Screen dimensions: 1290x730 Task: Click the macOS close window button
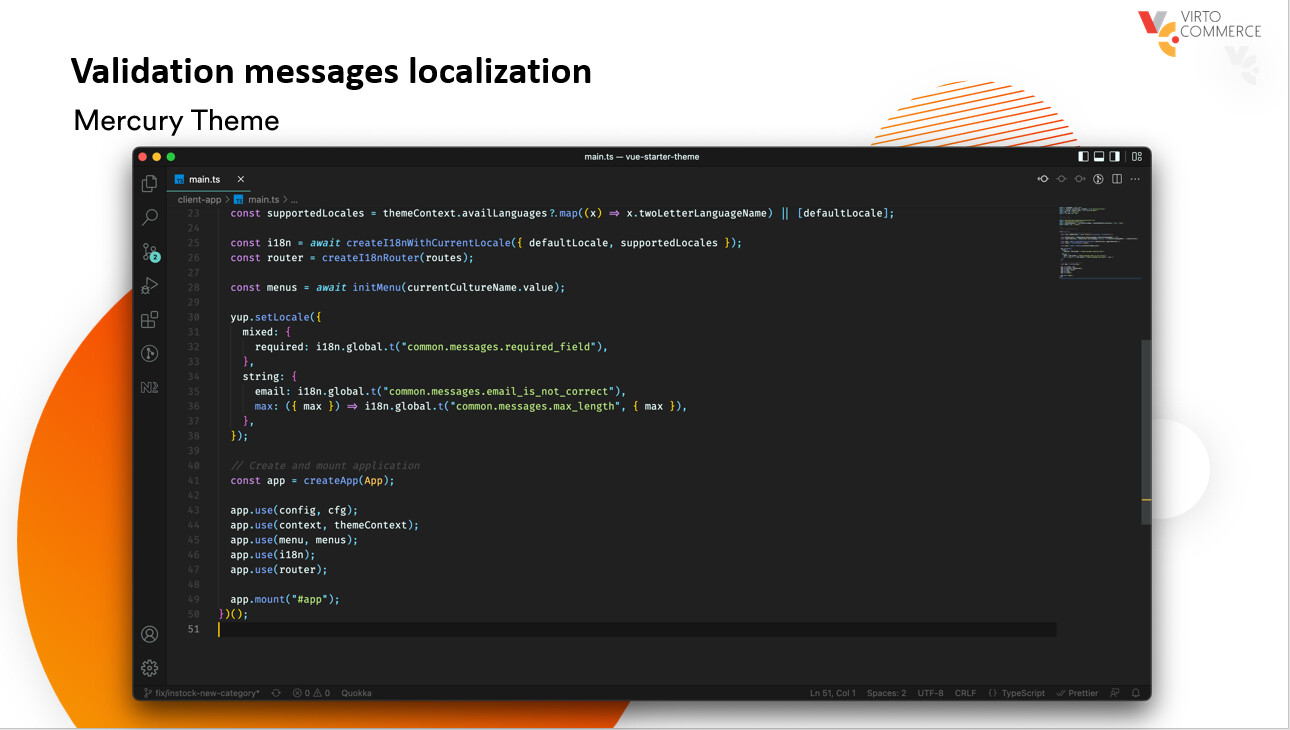[x=142, y=157]
